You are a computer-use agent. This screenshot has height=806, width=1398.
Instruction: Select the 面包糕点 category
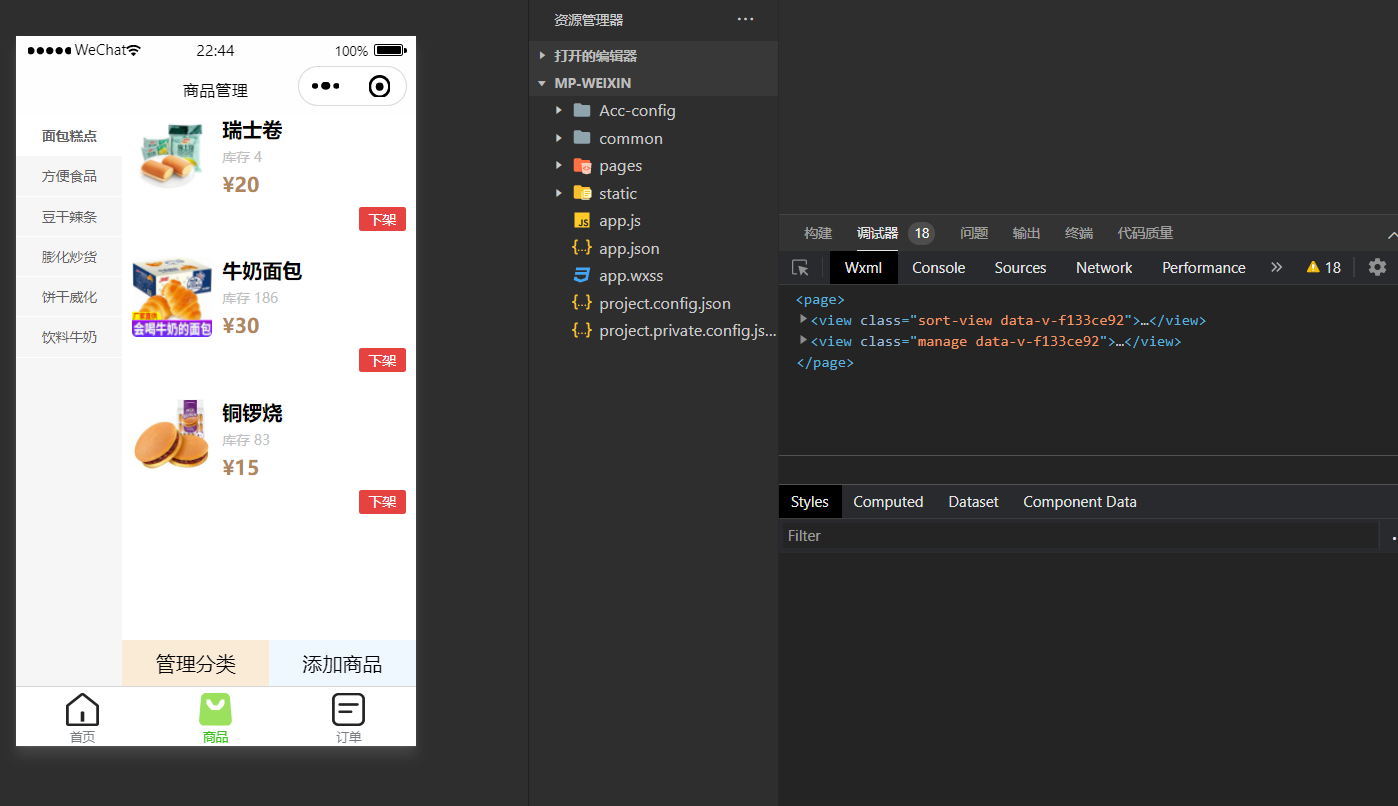69,136
